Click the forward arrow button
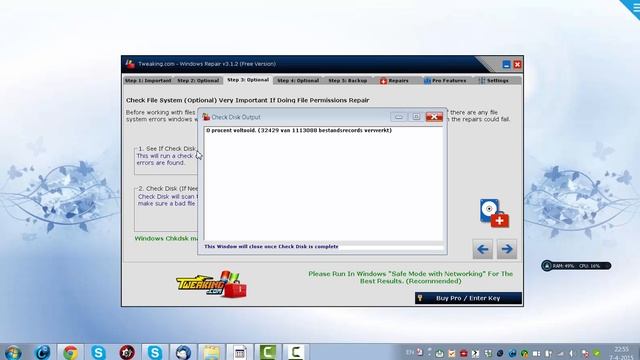640x360 pixels. coord(507,249)
